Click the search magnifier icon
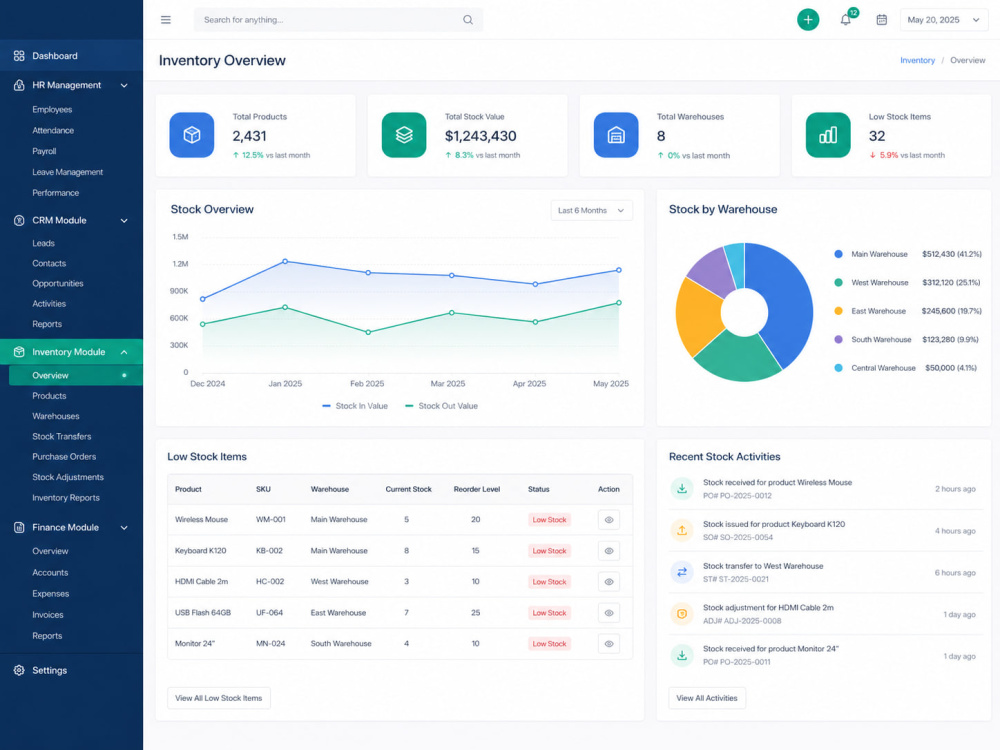The image size is (1000, 750). (467, 20)
